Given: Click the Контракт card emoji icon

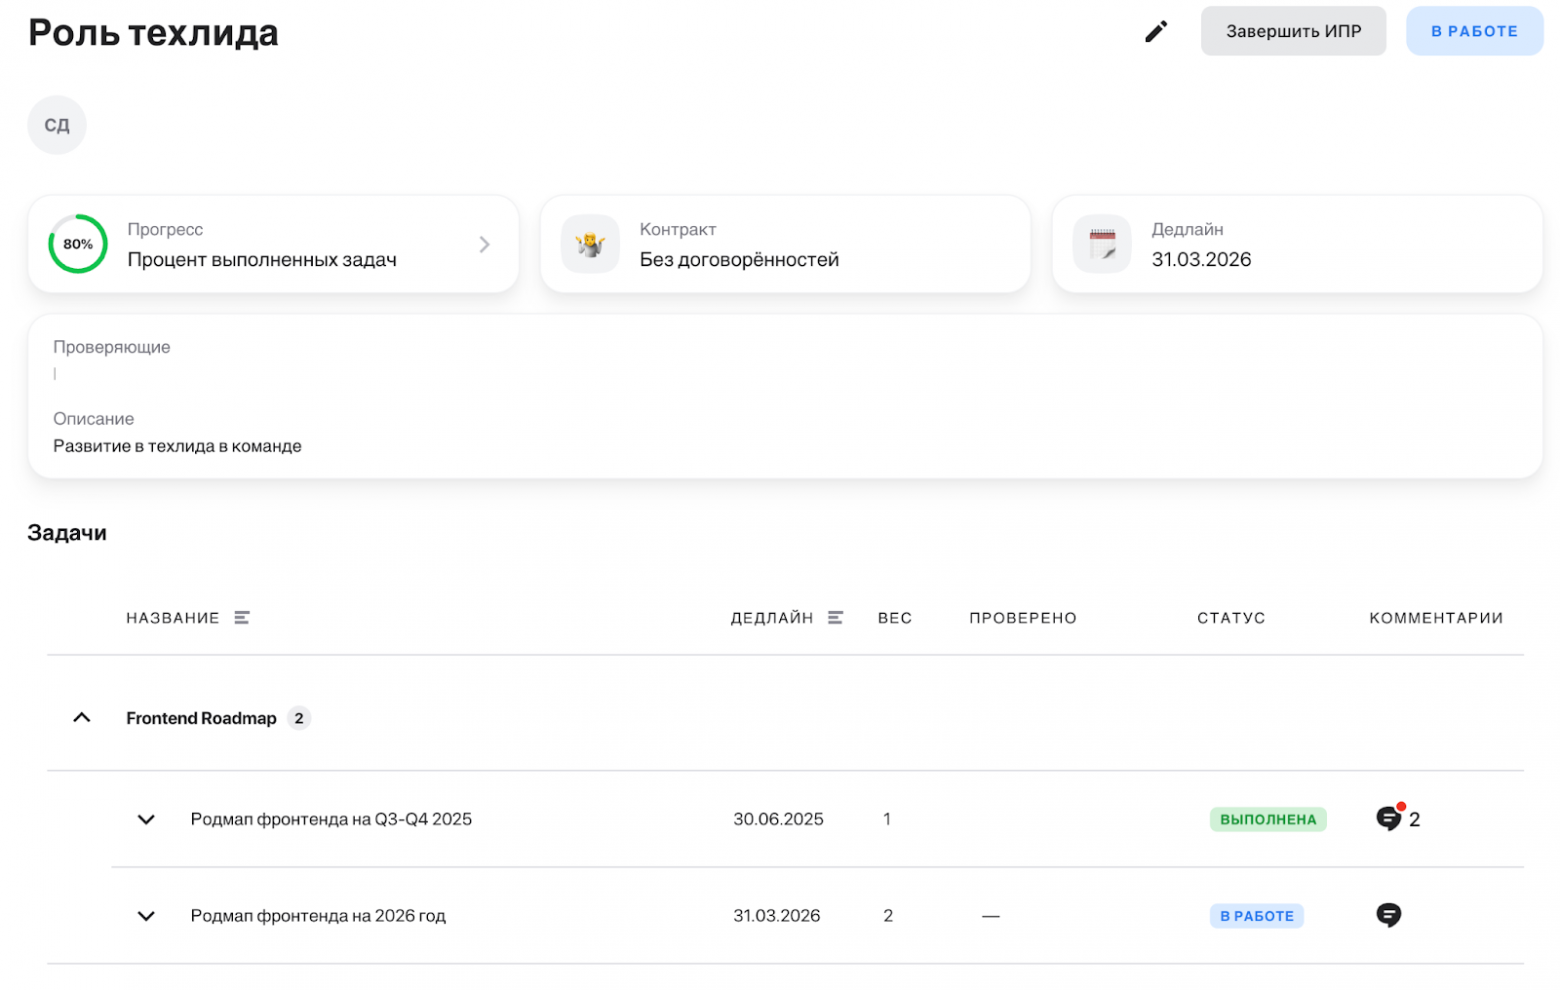Looking at the screenshot, I should pos(590,244).
